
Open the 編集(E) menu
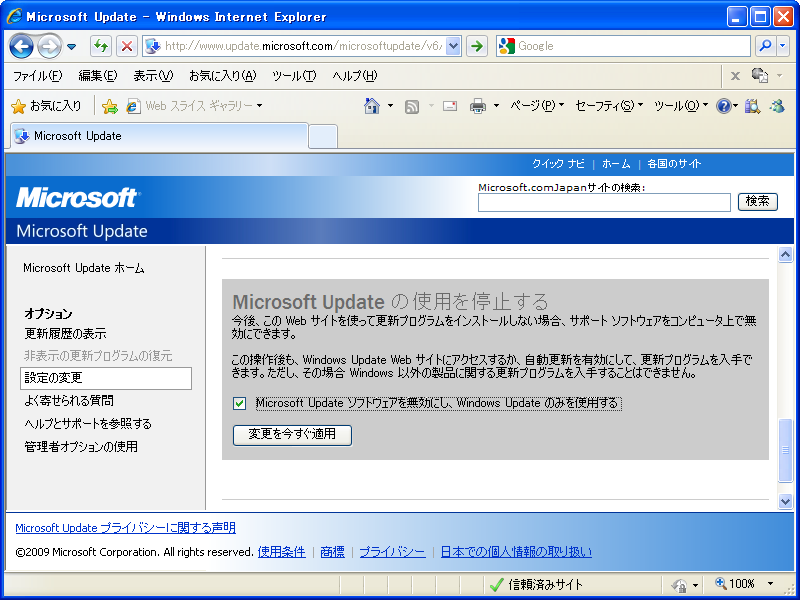[x=98, y=76]
